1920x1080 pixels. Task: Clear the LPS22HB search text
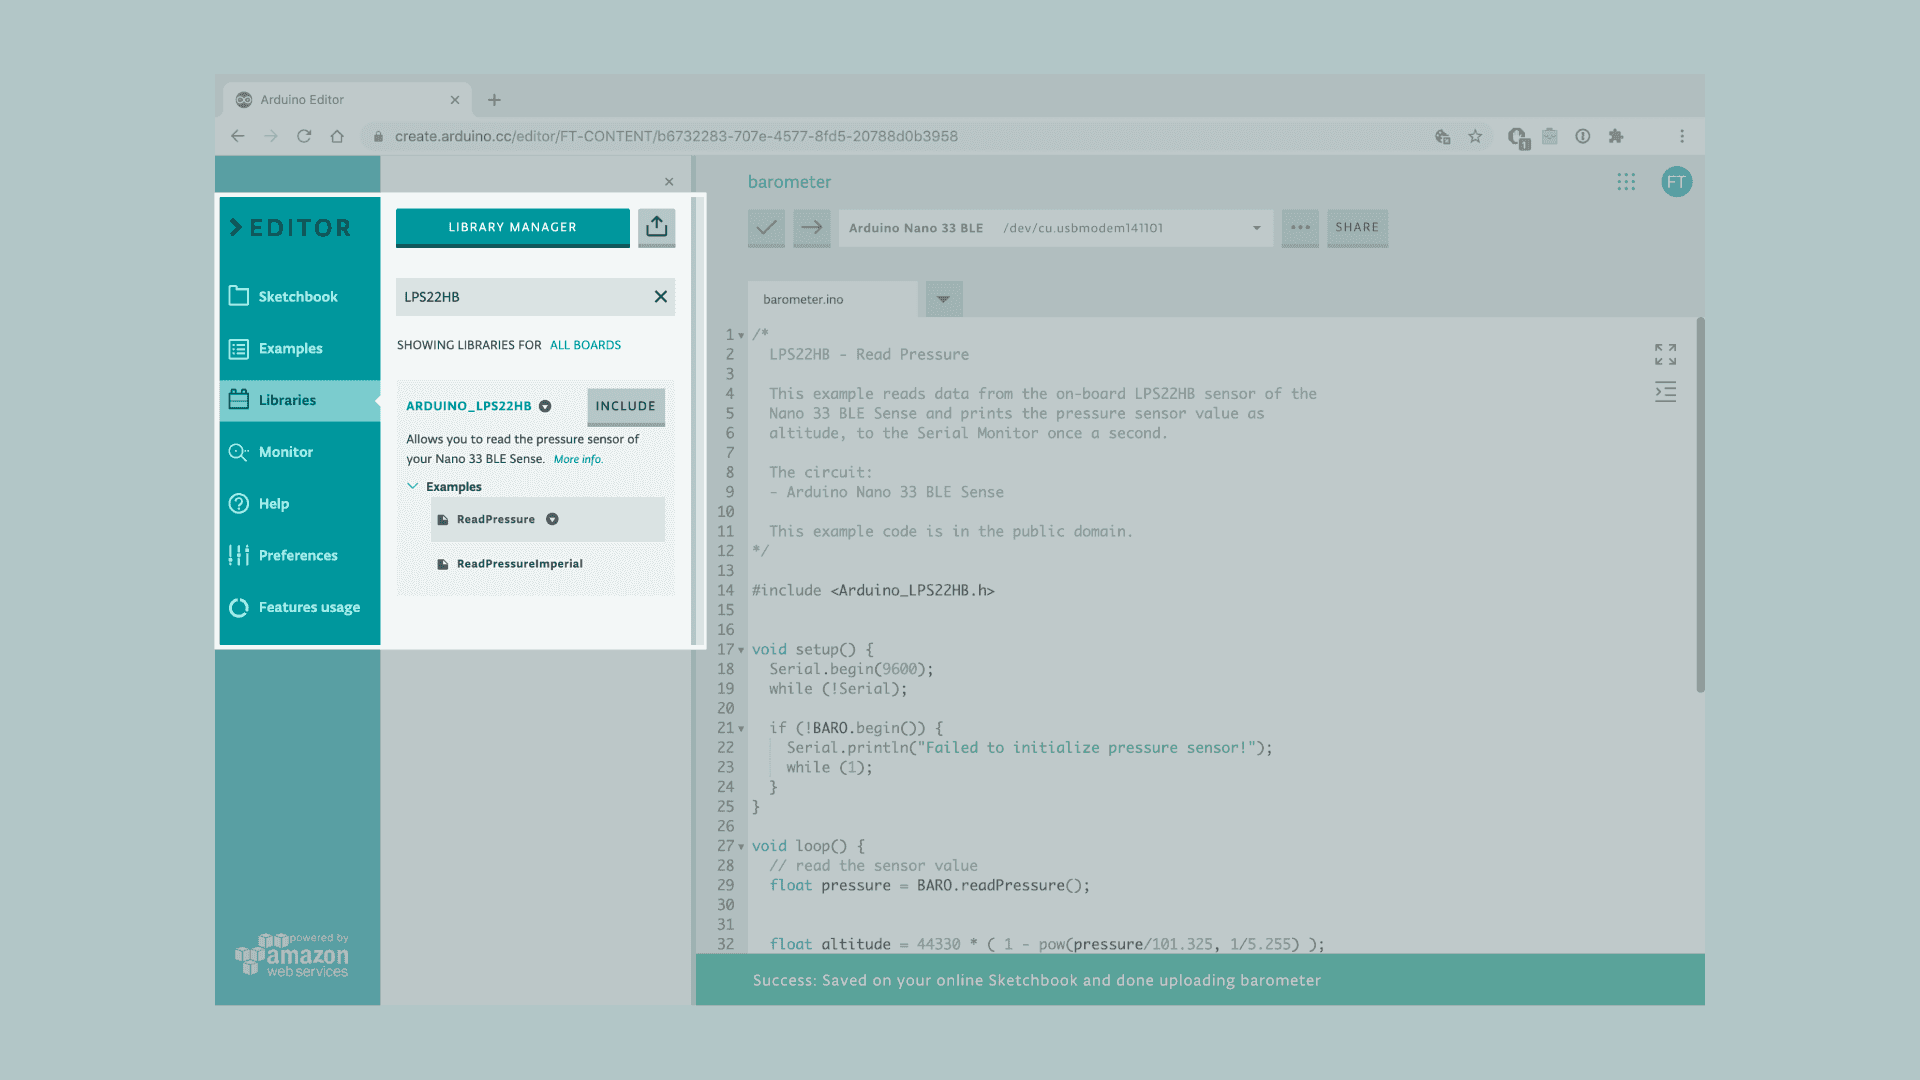tap(660, 297)
